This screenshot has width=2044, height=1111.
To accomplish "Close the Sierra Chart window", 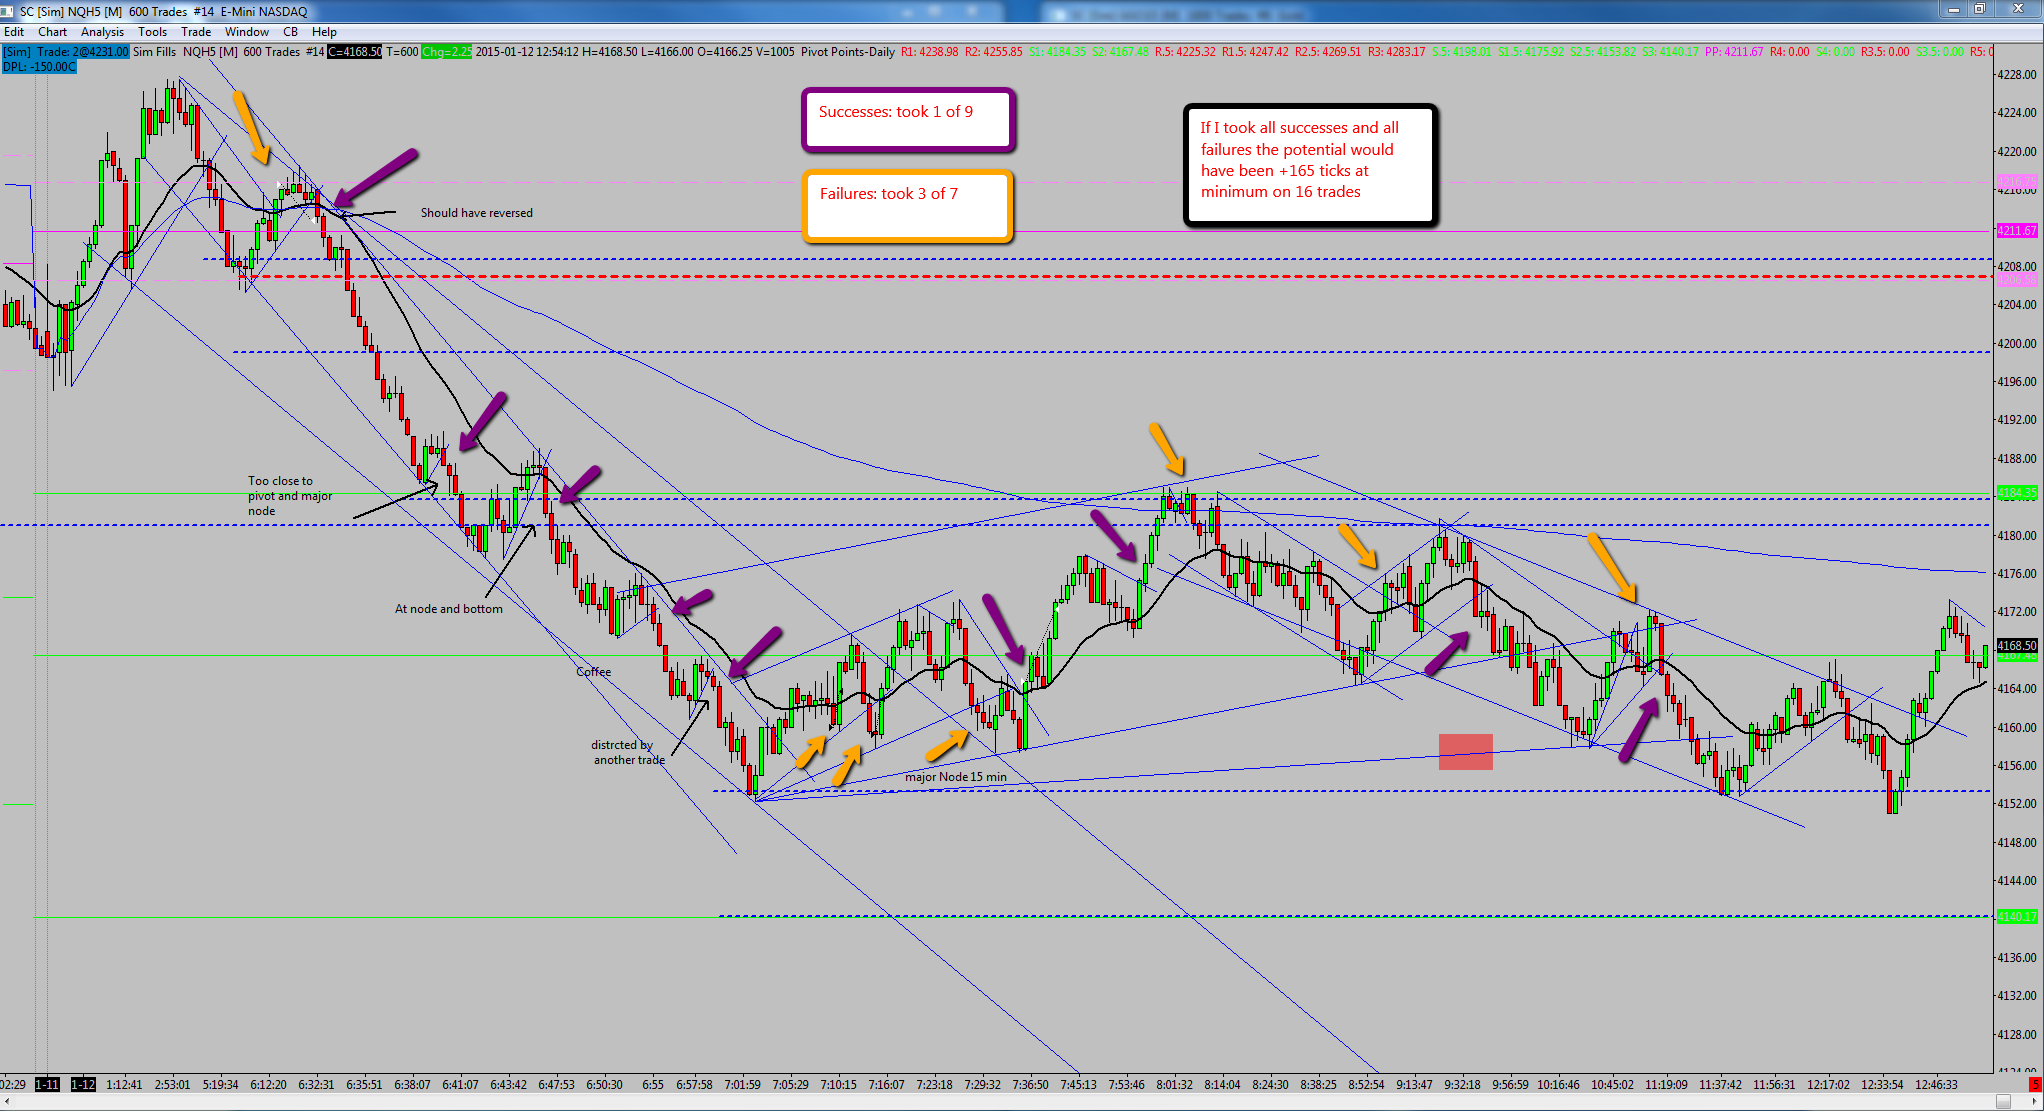I will coord(2018,10).
